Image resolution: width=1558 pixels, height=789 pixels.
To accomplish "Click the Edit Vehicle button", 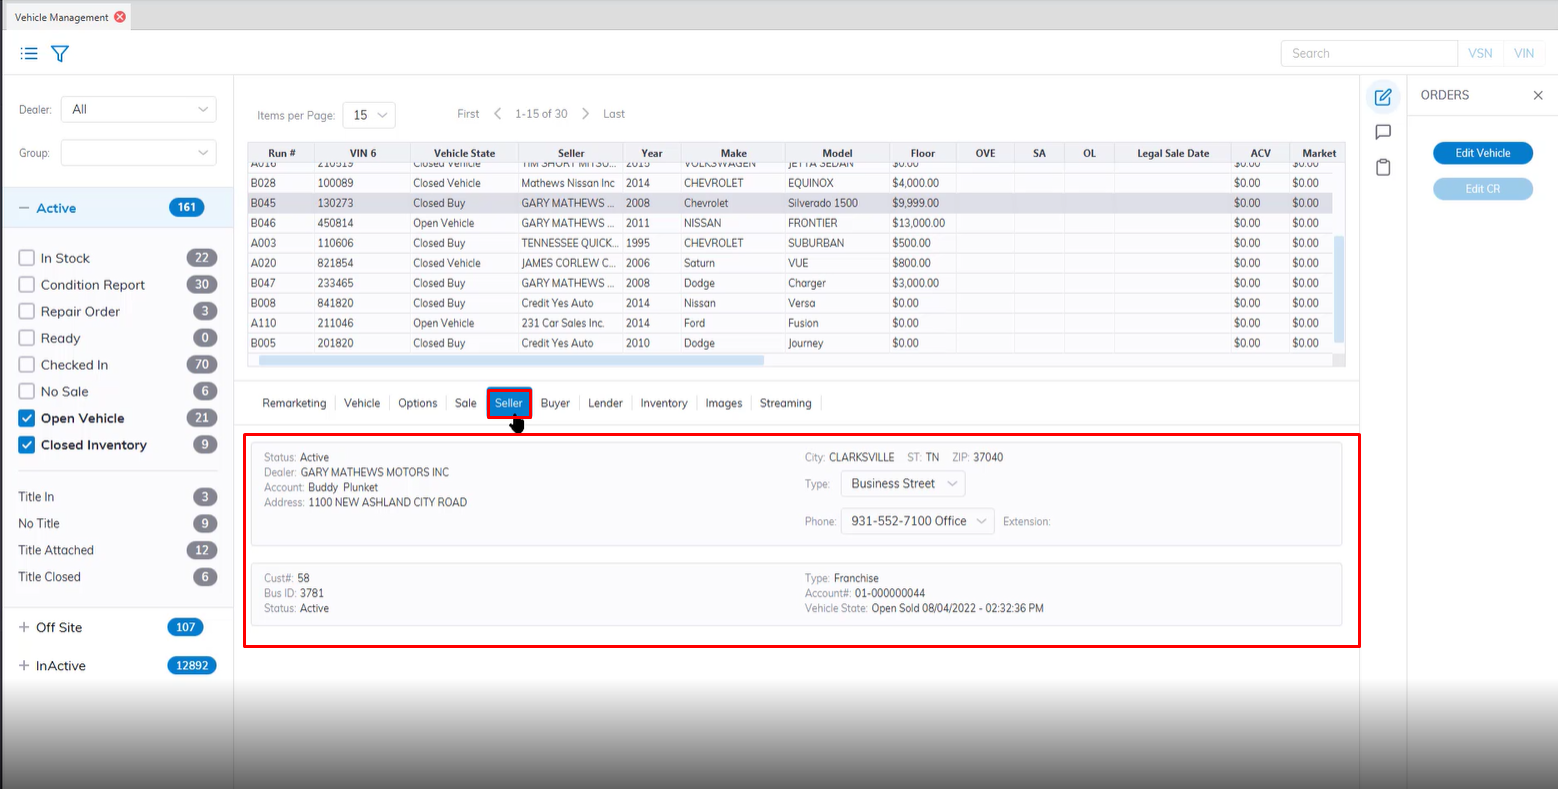I will [x=1482, y=153].
